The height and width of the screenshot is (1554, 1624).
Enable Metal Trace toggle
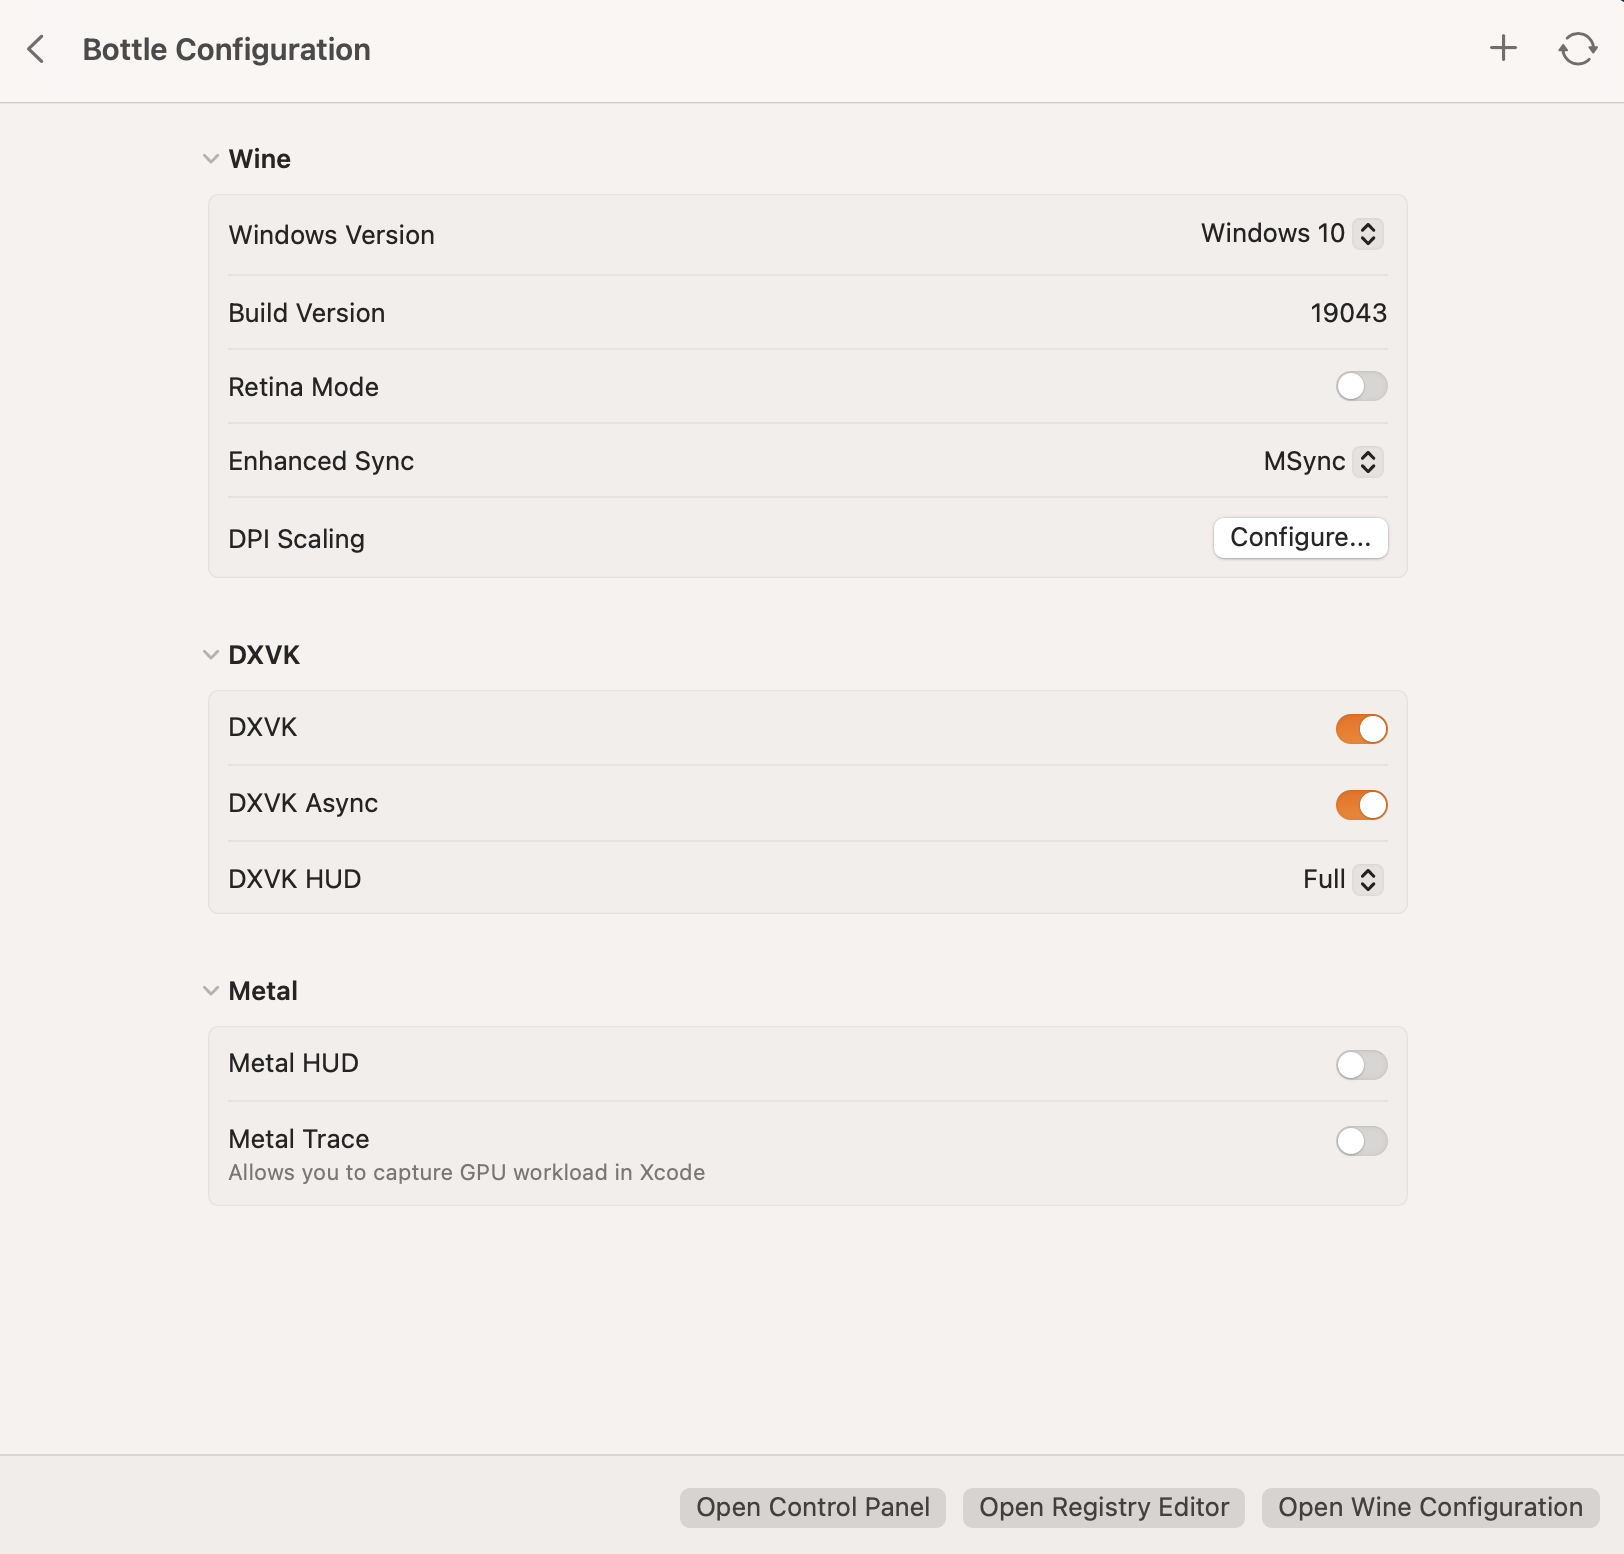point(1361,1141)
